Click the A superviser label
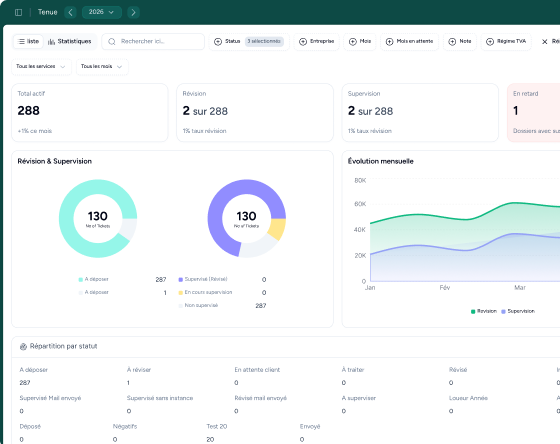This screenshot has width=560, height=444. 359,398
